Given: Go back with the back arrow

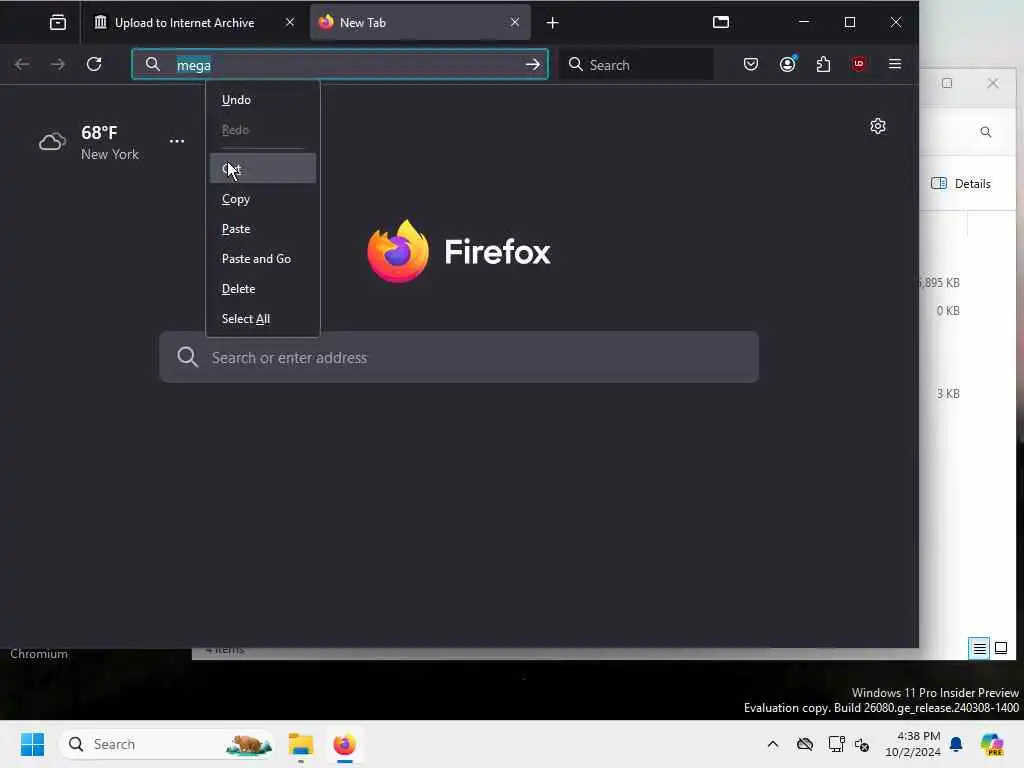Looking at the screenshot, I should point(22,64).
